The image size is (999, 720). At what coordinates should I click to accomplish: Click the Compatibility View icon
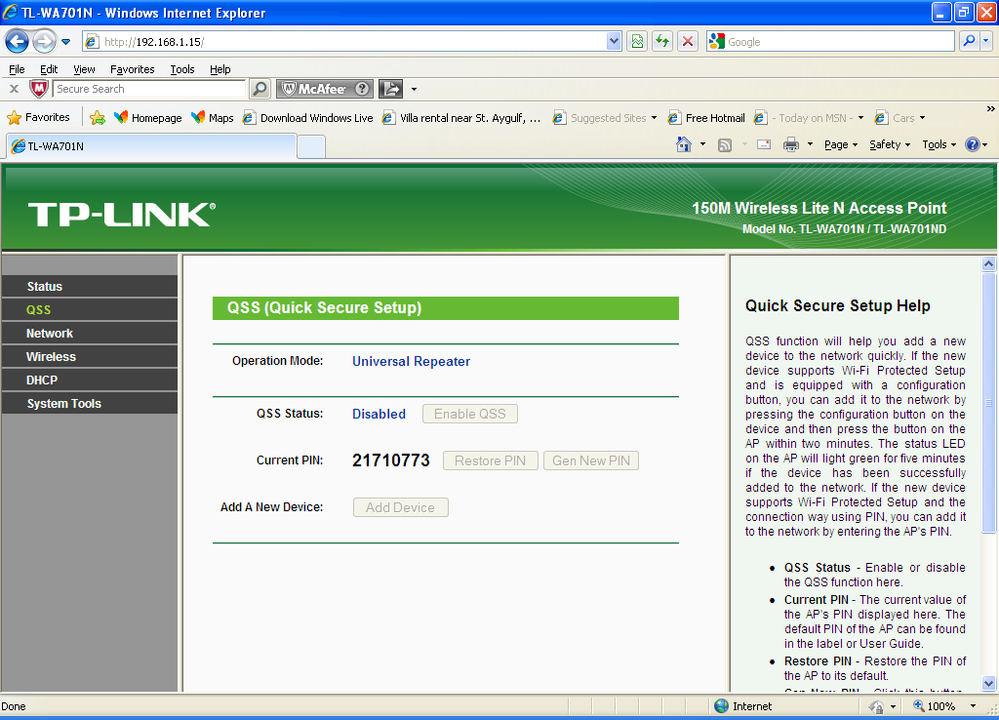(637, 42)
